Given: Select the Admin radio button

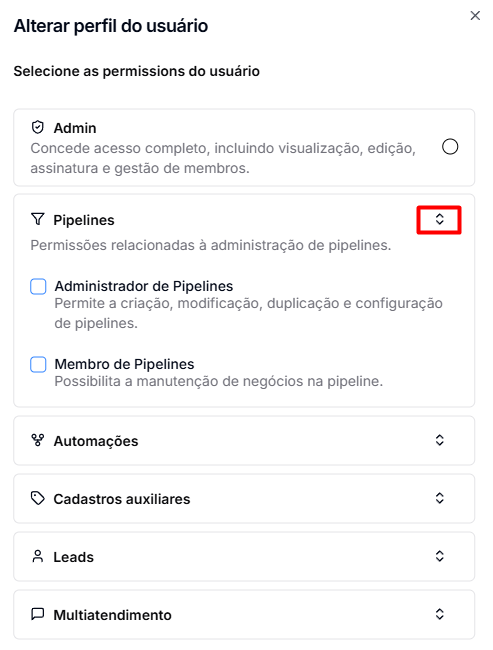Looking at the screenshot, I should pos(450,147).
